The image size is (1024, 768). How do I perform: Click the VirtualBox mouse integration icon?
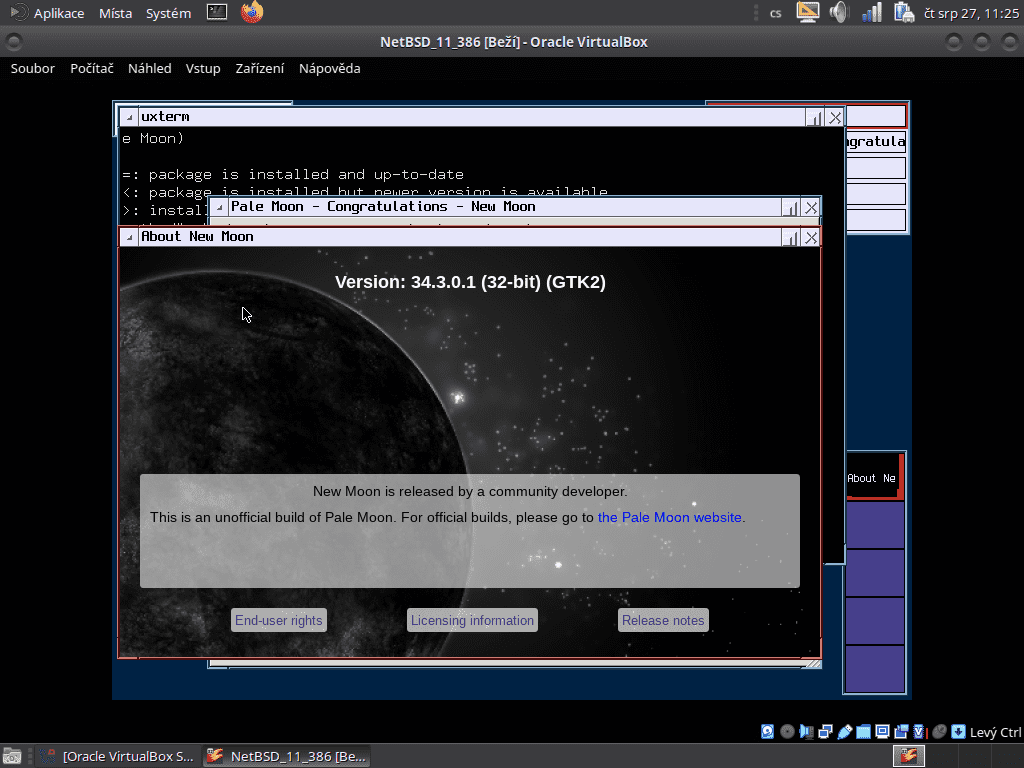coord(940,731)
